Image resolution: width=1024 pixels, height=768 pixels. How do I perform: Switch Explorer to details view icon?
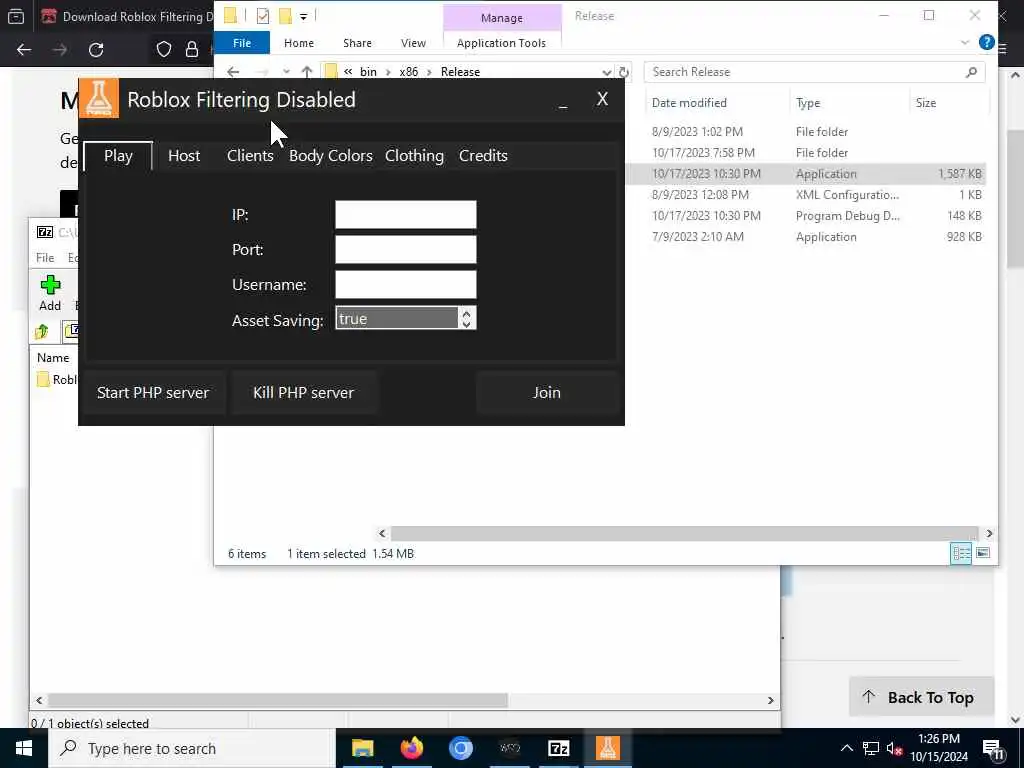[x=961, y=553]
